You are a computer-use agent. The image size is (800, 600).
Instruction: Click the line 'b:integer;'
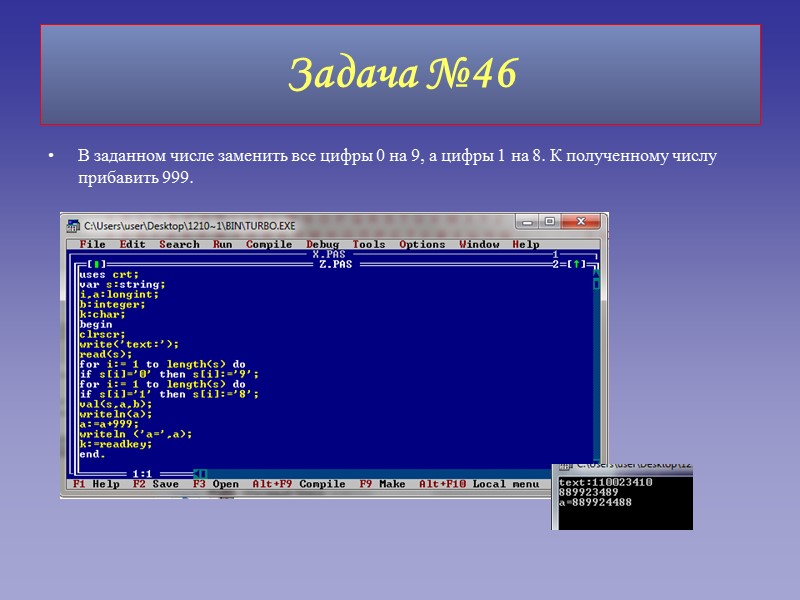point(112,304)
